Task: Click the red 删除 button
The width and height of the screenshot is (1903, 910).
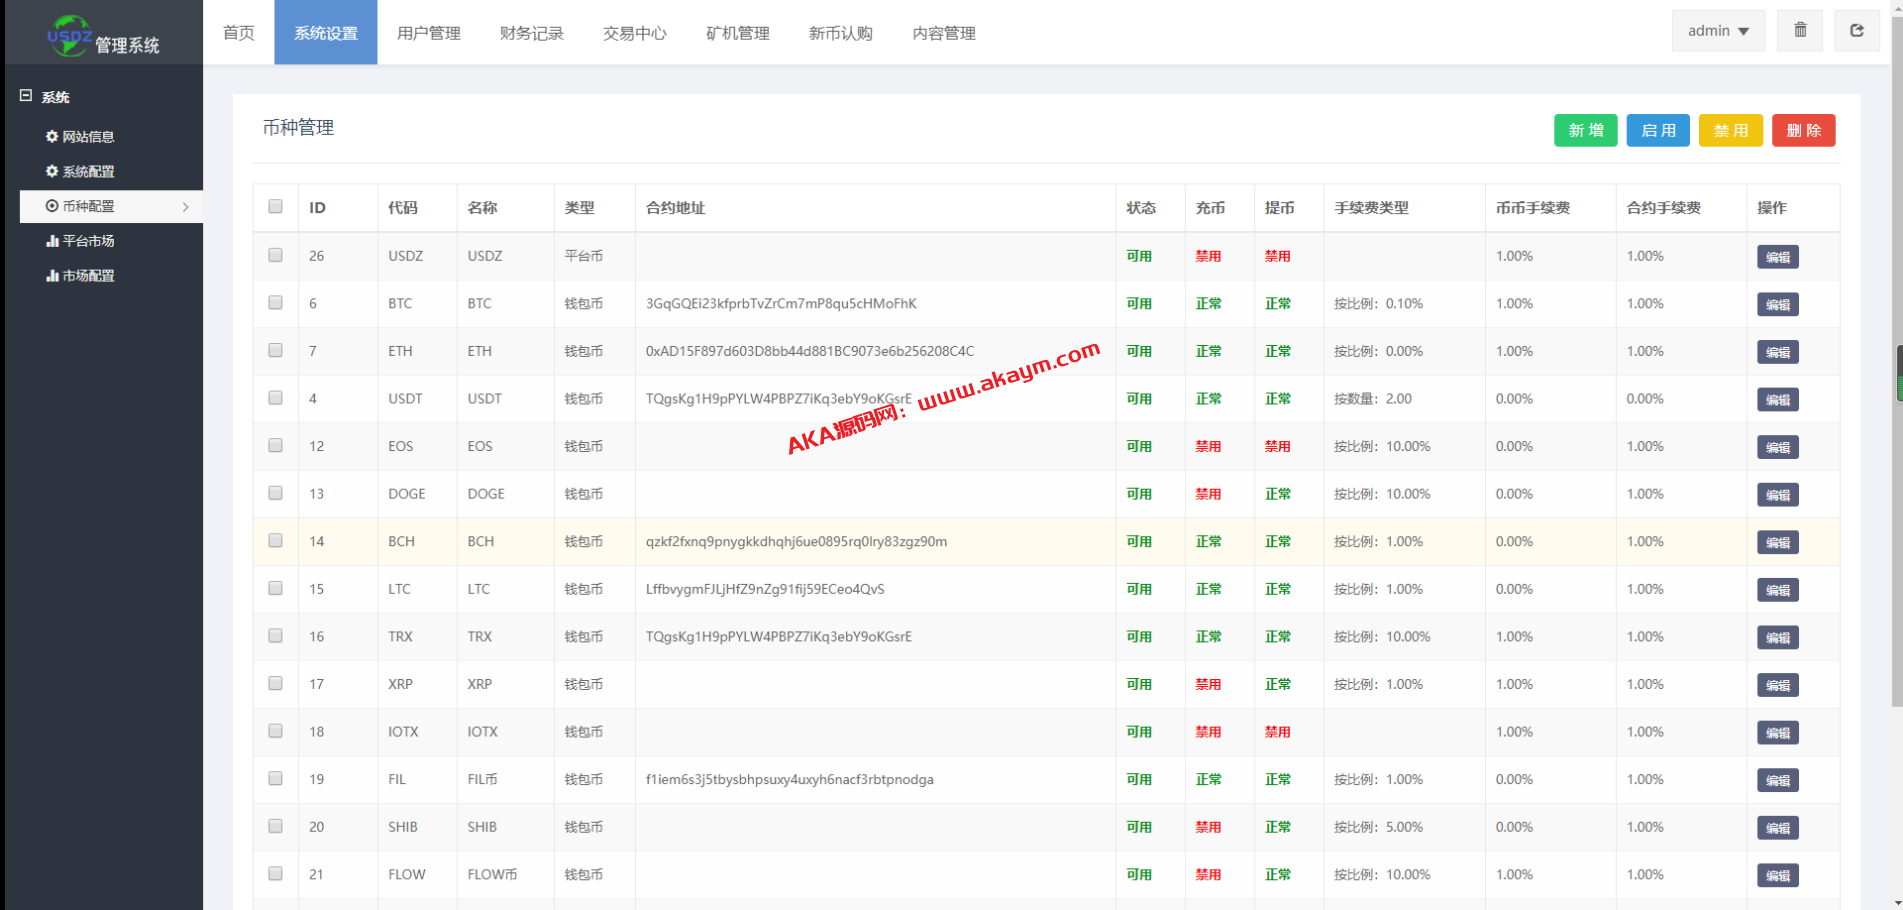Action: [1803, 131]
